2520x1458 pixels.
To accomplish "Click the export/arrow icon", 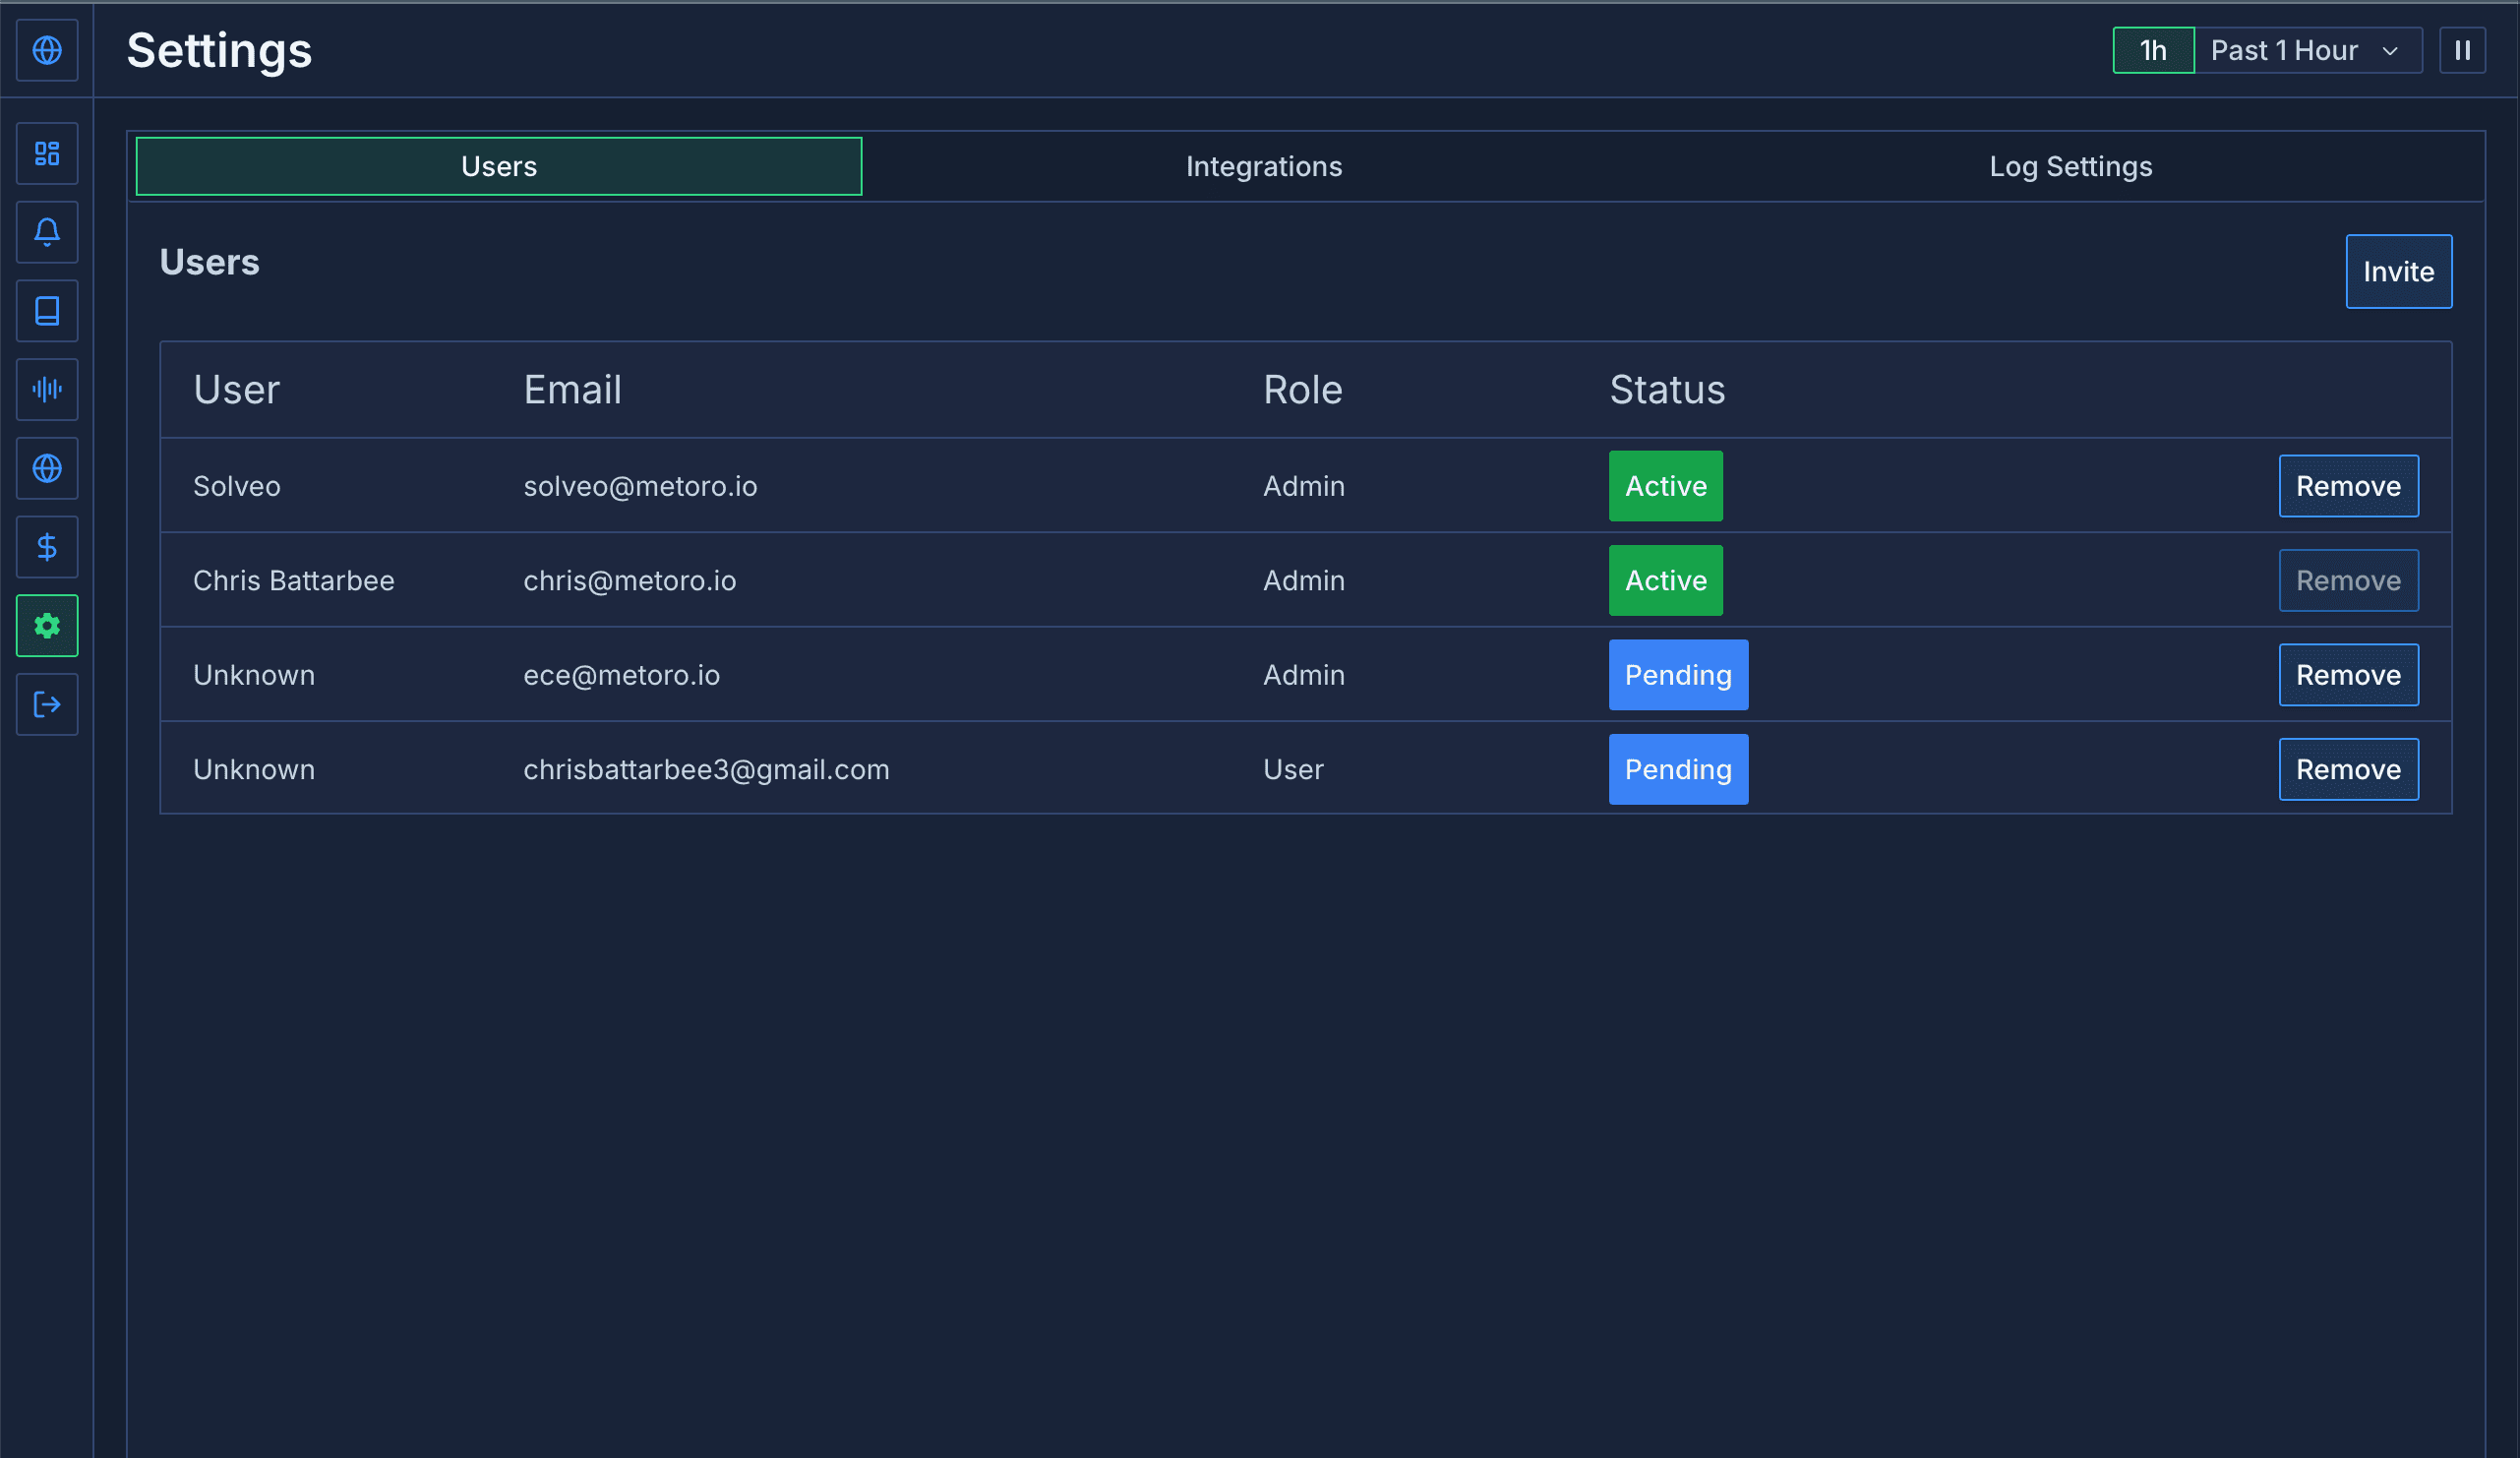I will pos(47,703).
